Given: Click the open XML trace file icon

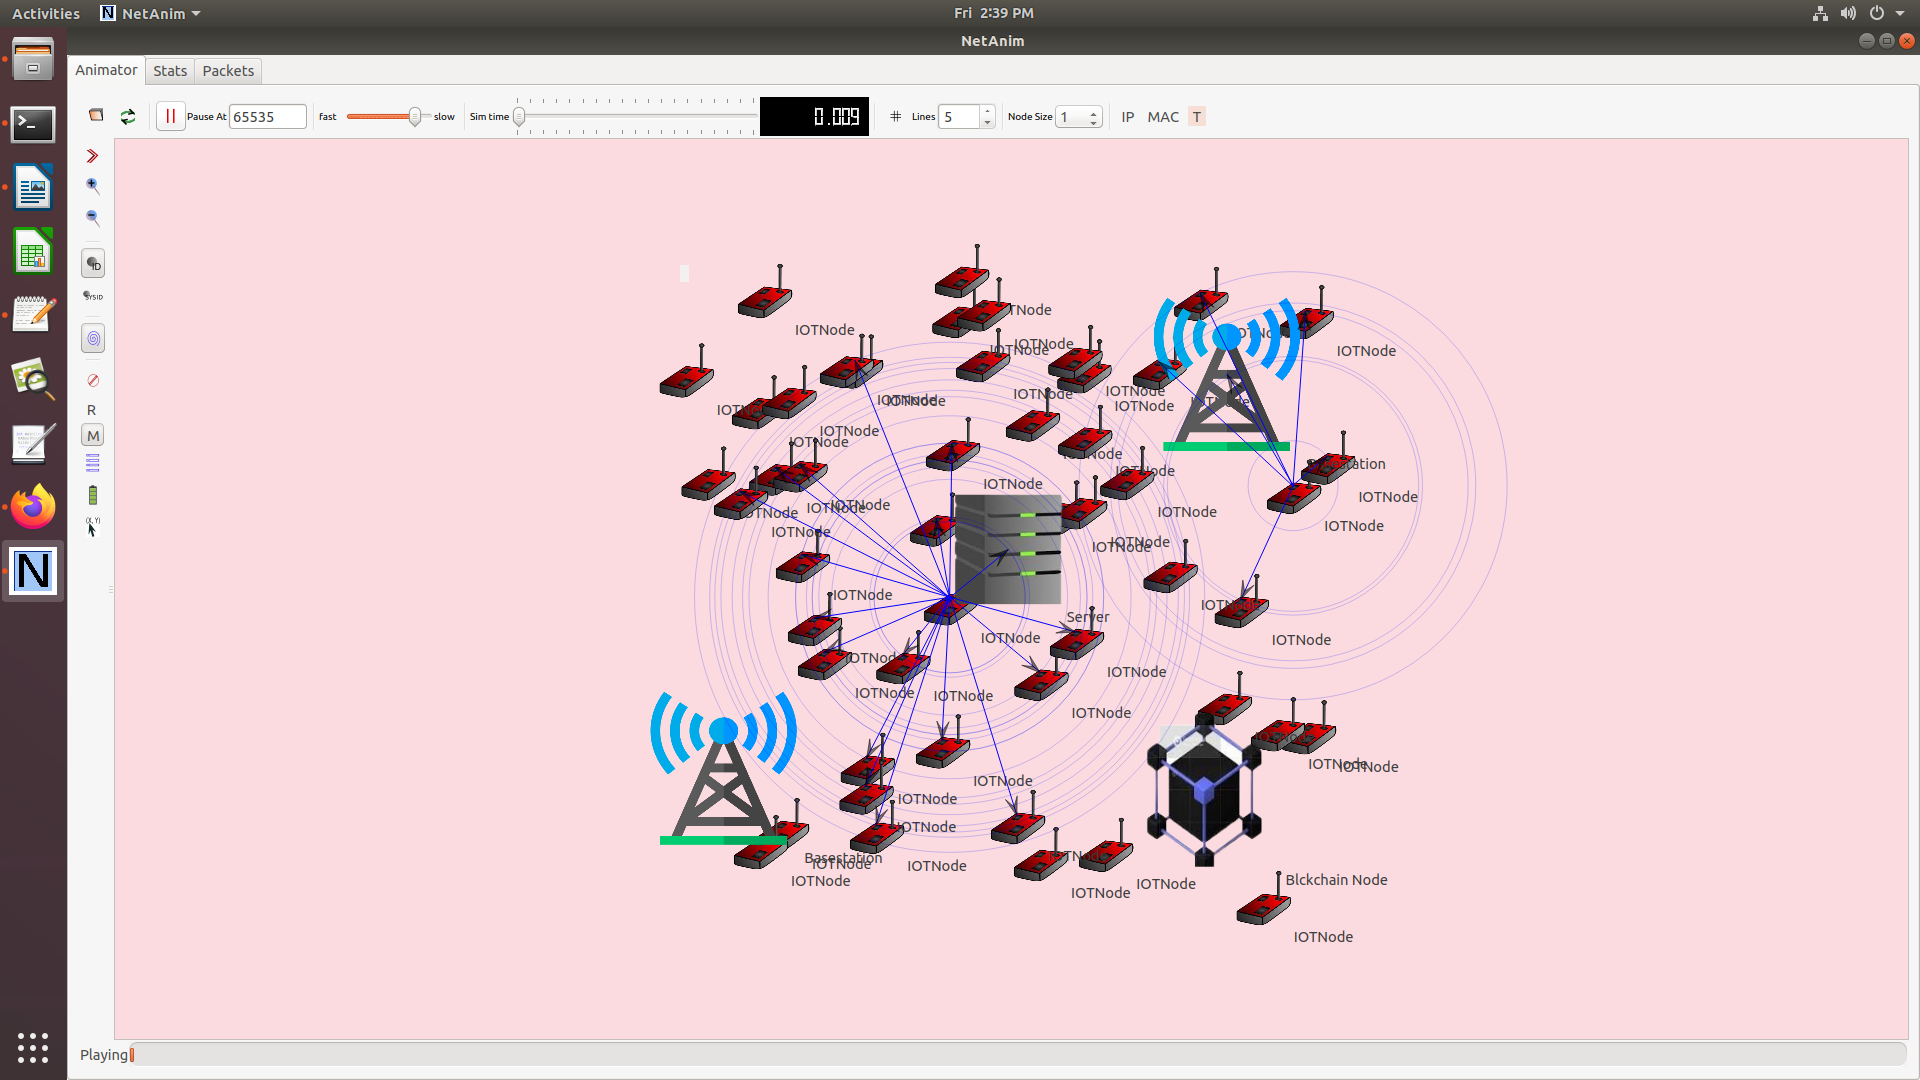Looking at the screenshot, I should tap(96, 116).
